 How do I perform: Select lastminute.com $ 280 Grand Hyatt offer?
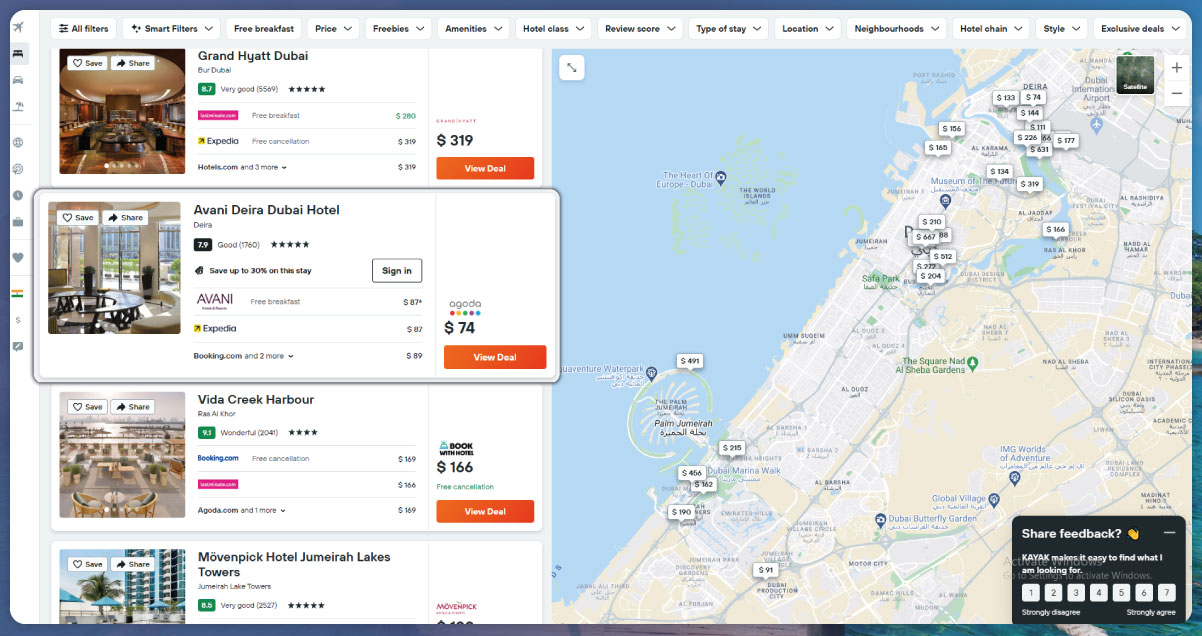[307, 115]
